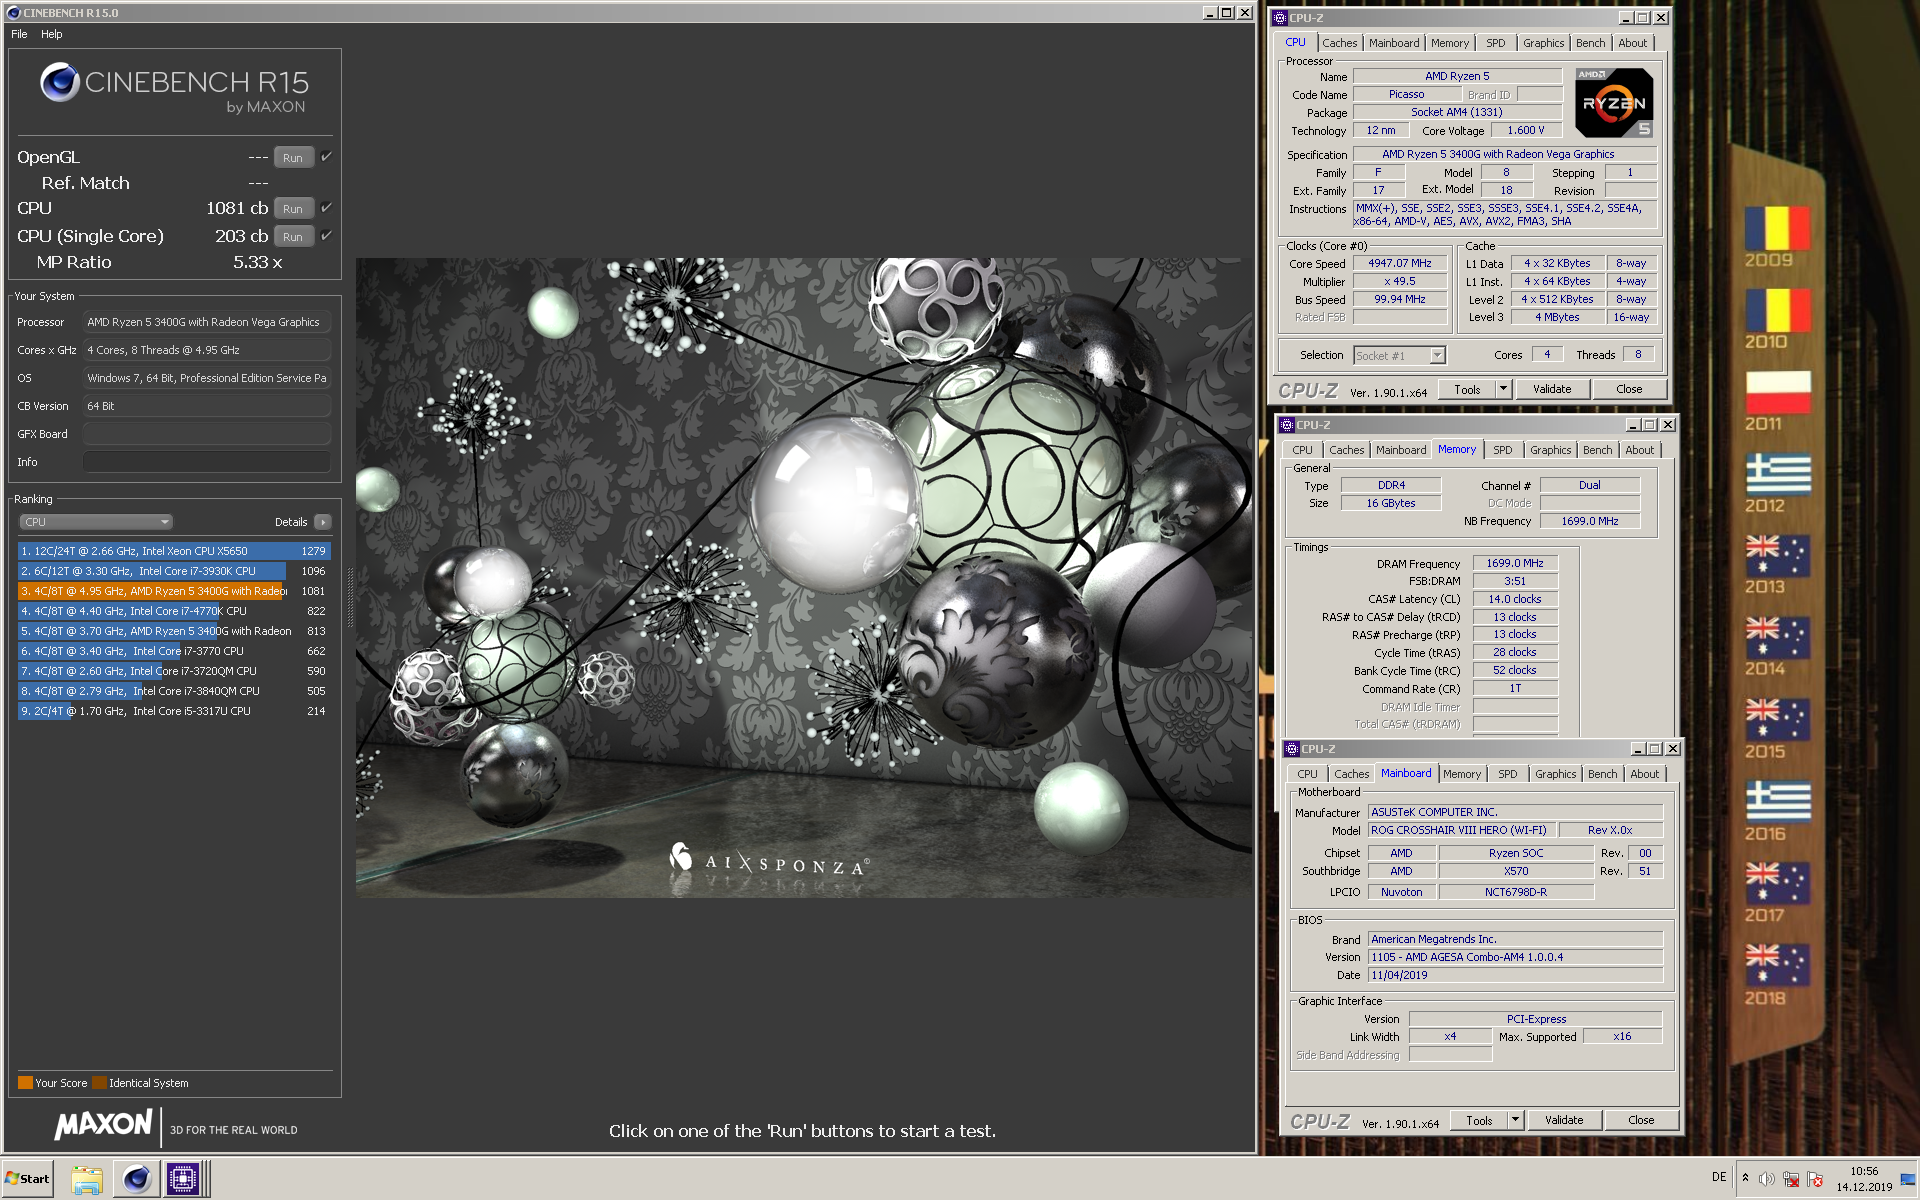Open the File menu in Cinebench
The width and height of the screenshot is (1920, 1200).
click(19, 34)
